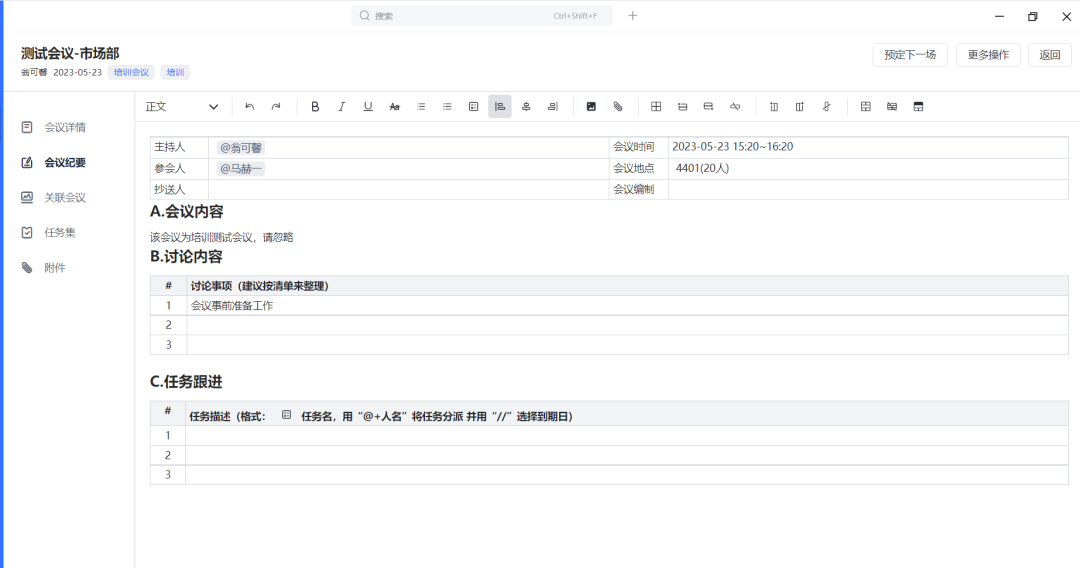The width and height of the screenshot is (1080, 568).
Task: Click the meeting time 2023-05-23 15:20~16:20
Action: tap(732, 147)
